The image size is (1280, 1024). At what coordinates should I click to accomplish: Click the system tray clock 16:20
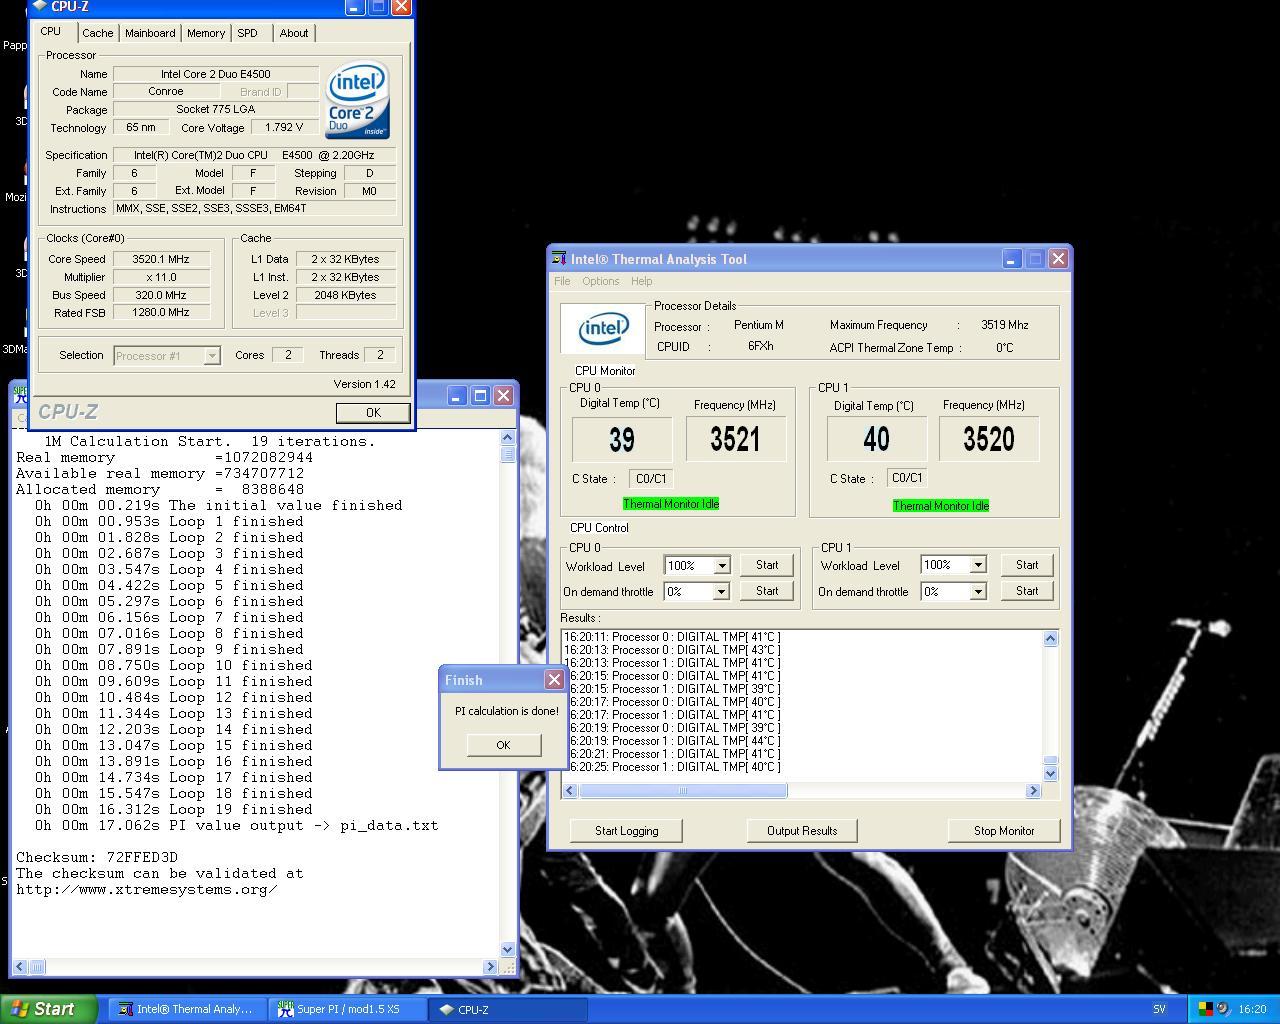coord(1252,1010)
